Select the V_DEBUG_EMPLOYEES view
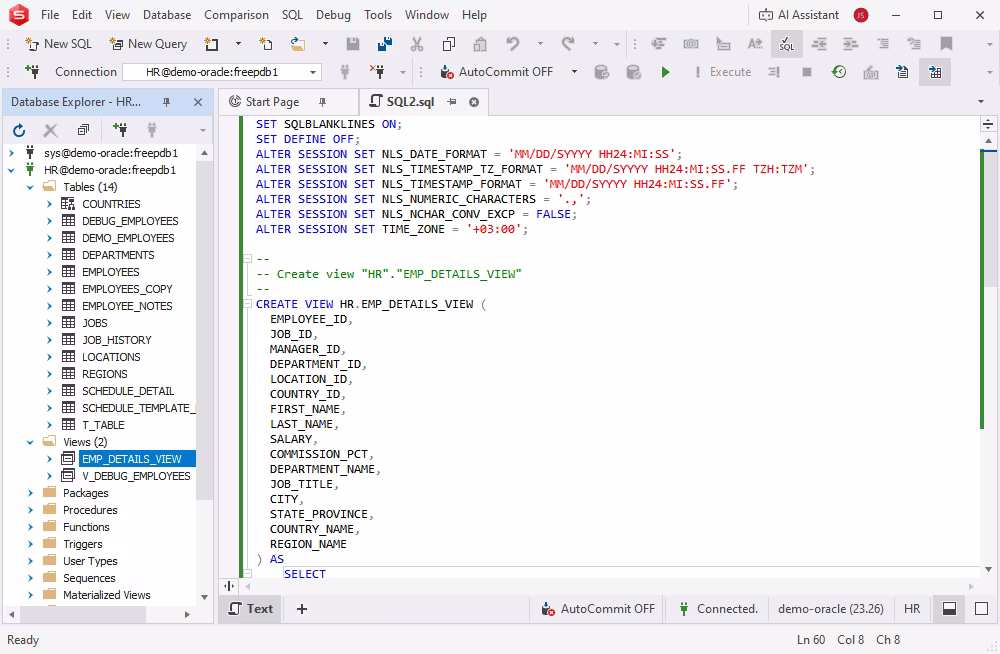This screenshot has width=1000, height=654. [x=136, y=476]
